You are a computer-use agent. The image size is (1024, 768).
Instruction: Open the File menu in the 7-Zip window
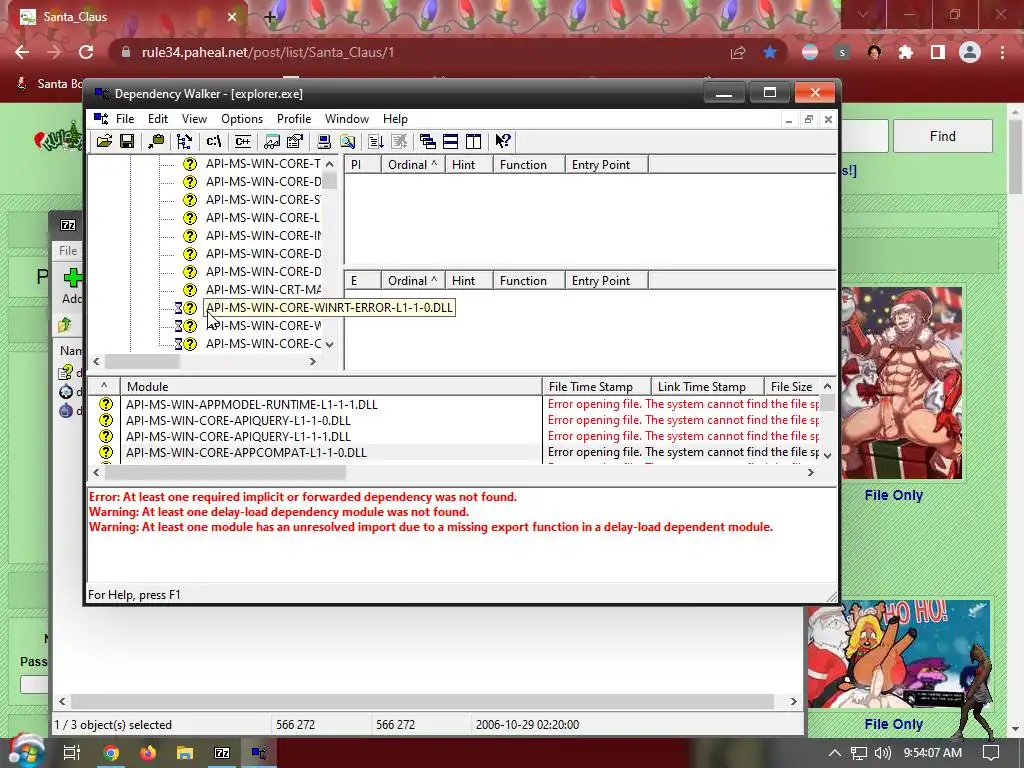tap(68, 251)
